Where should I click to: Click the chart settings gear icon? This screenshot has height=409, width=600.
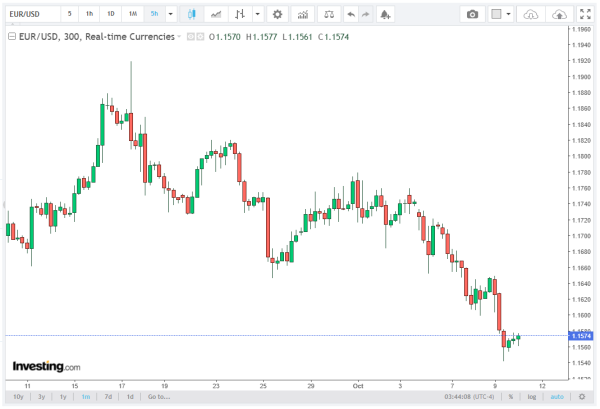click(277, 15)
